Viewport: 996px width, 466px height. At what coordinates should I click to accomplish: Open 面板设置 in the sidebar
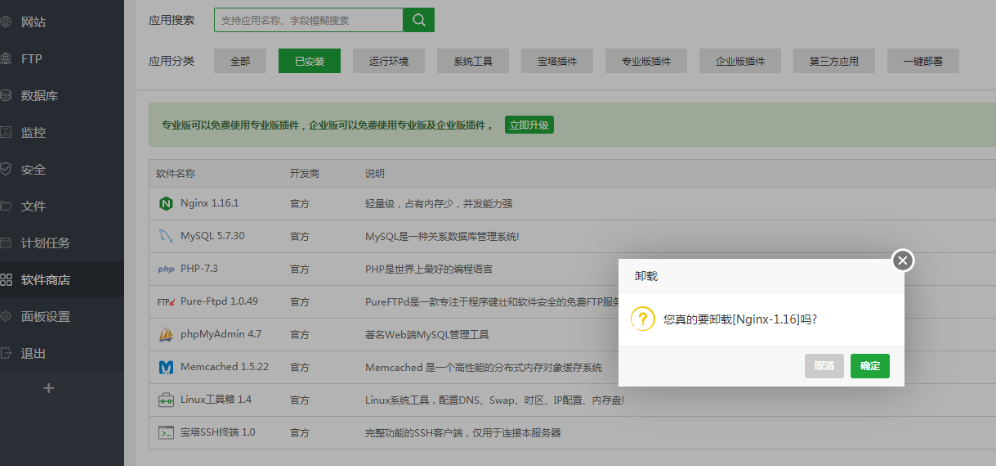coord(45,316)
